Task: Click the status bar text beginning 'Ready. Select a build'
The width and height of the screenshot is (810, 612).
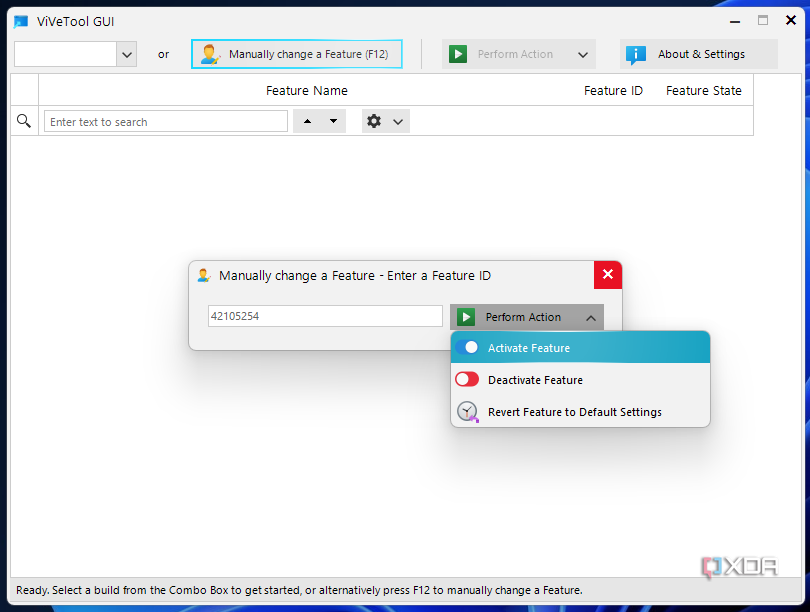Action: [x=299, y=590]
